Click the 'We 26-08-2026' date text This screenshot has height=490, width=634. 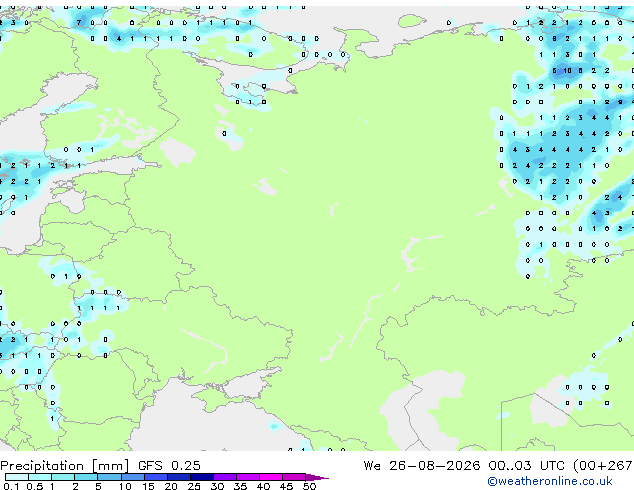[422, 465]
